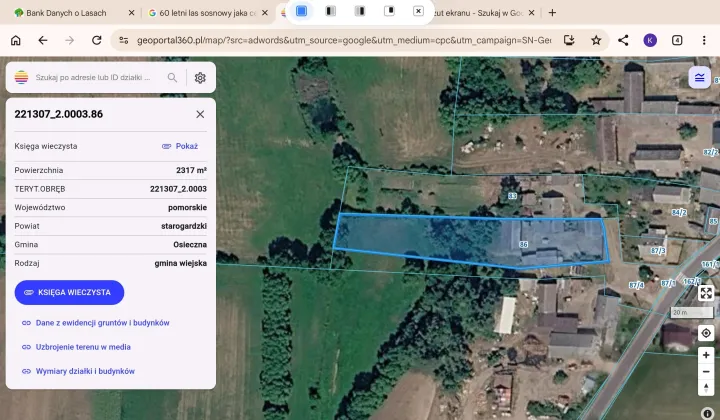
Task: Click parcel label 84/2 on the map
Action: pyautogui.click(x=679, y=212)
